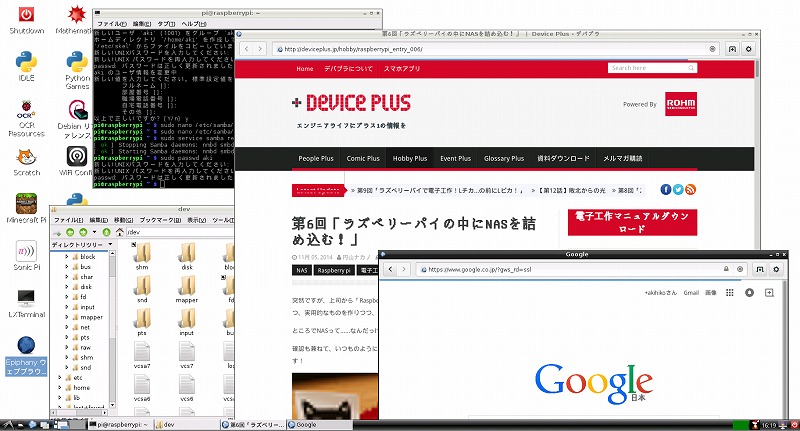Image resolution: width=800 pixels, height=431 pixels.
Task: Open the Facebook icon on Device Plus page
Action: click(x=665, y=190)
